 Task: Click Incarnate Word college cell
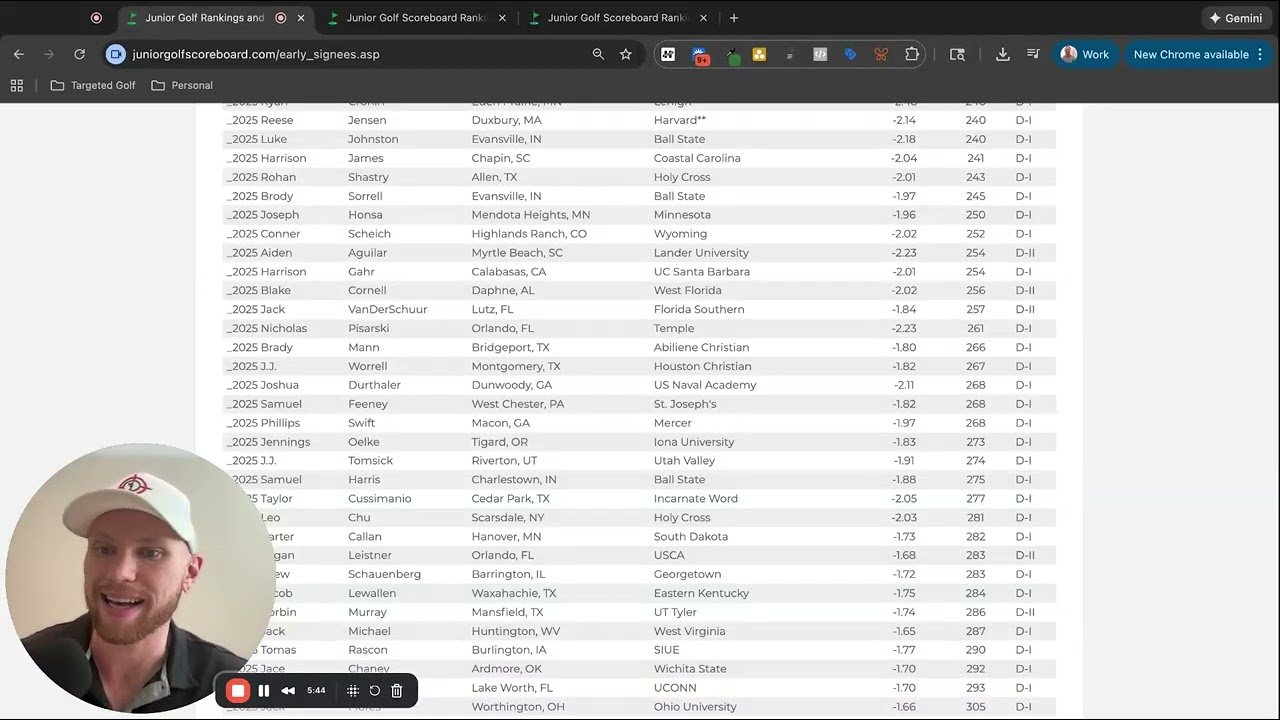pyautogui.click(x=695, y=499)
